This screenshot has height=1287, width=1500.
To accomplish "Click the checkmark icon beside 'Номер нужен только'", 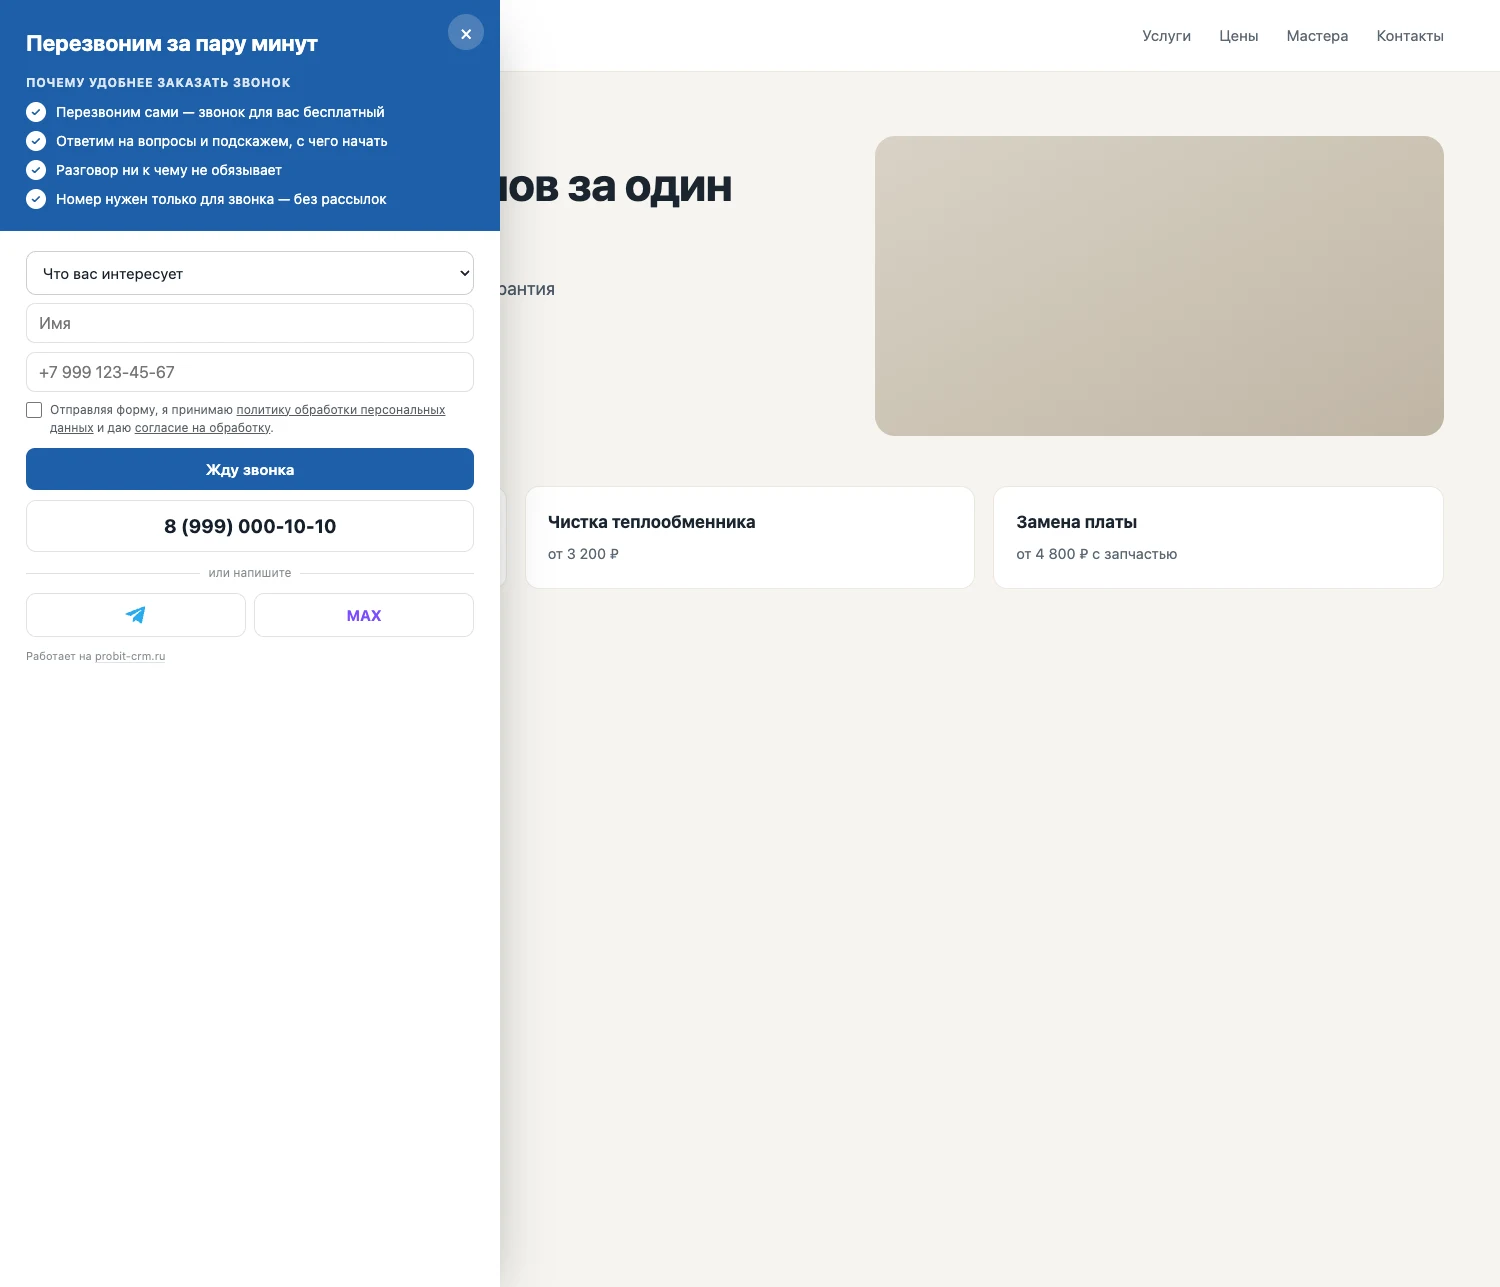I will (36, 199).
